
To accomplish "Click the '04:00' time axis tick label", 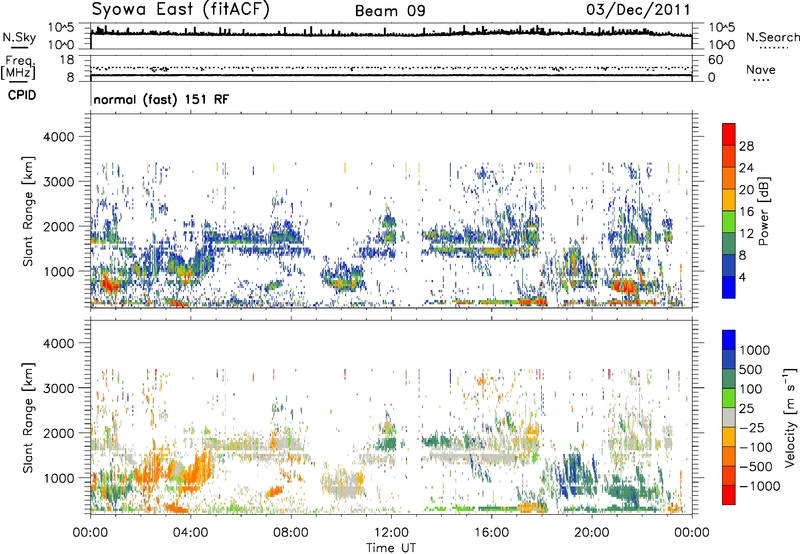I will [191, 533].
